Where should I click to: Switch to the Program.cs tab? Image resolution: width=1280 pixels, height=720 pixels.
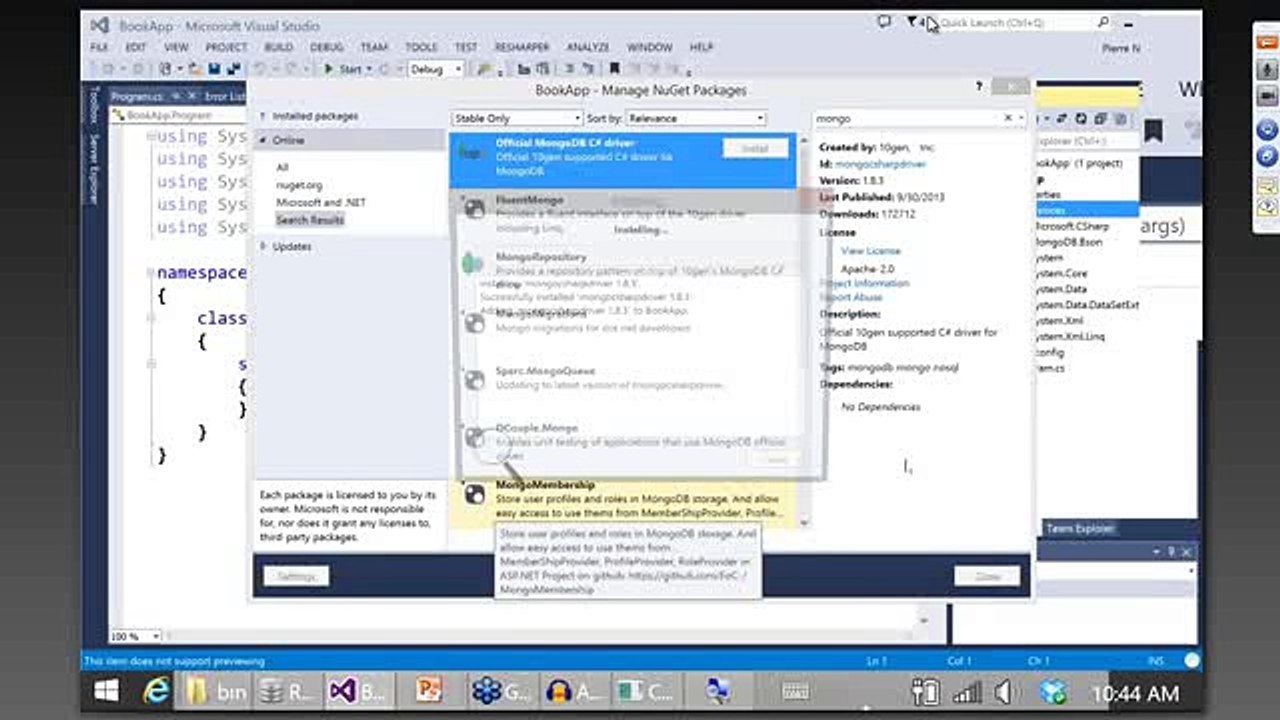[x=138, y=96]
